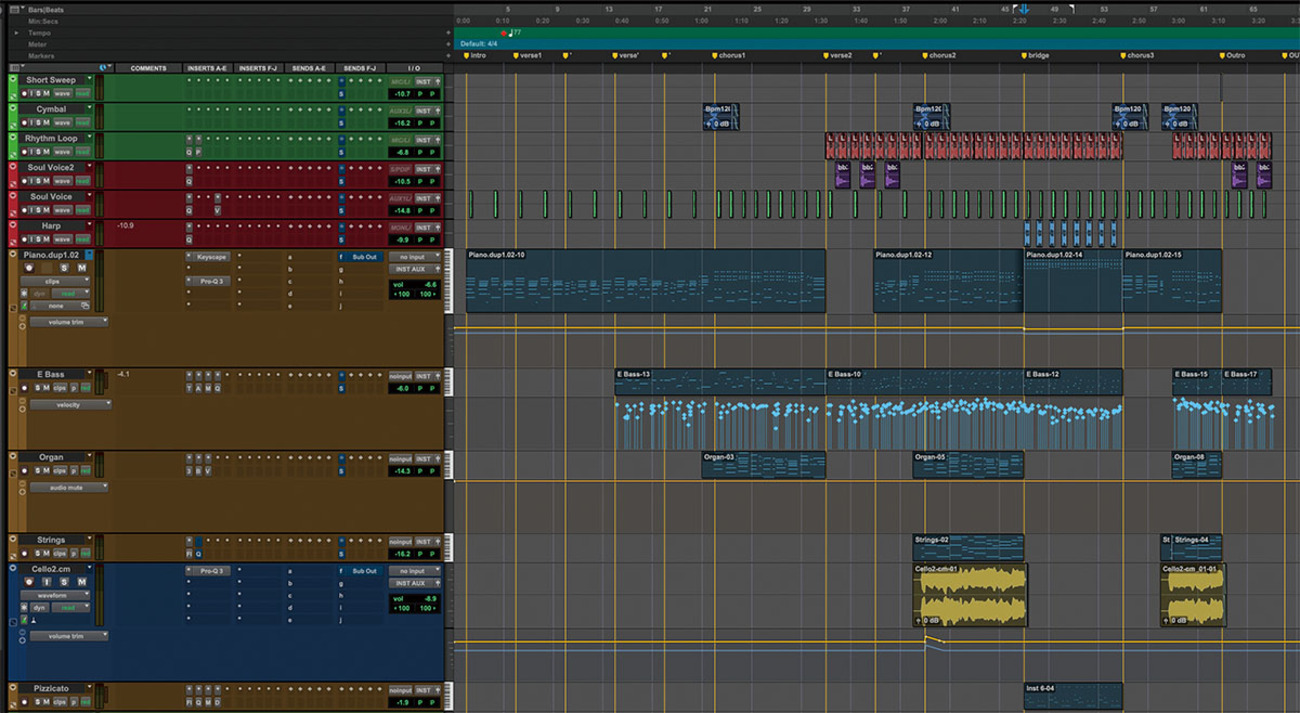The image size is (1300, 713).
Task: Click the SENDS F-J column header
Action: coord(361,68)
